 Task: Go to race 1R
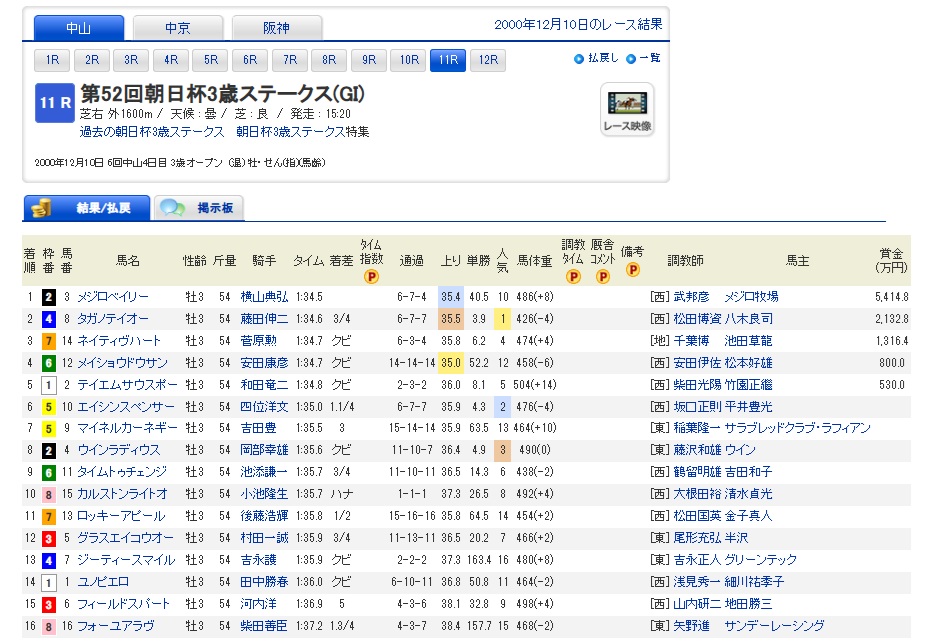coord(52,60)
